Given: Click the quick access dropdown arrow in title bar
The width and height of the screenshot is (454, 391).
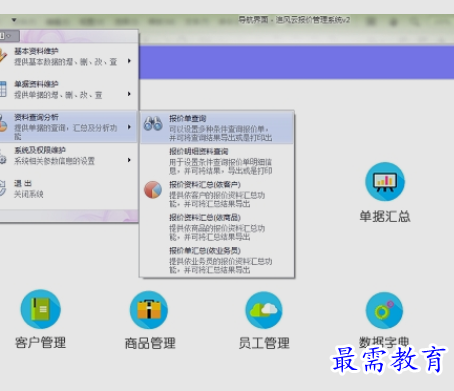Looking at the screenshot, I should click(14, 20).
